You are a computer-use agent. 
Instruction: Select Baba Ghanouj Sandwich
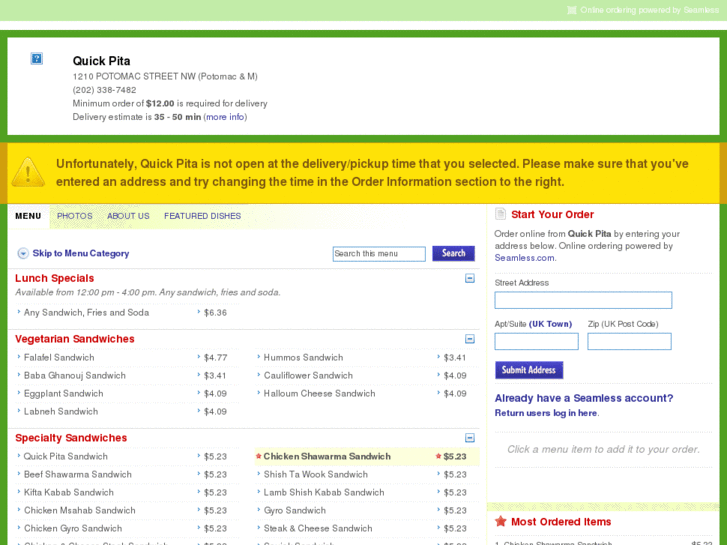[75, 376]
